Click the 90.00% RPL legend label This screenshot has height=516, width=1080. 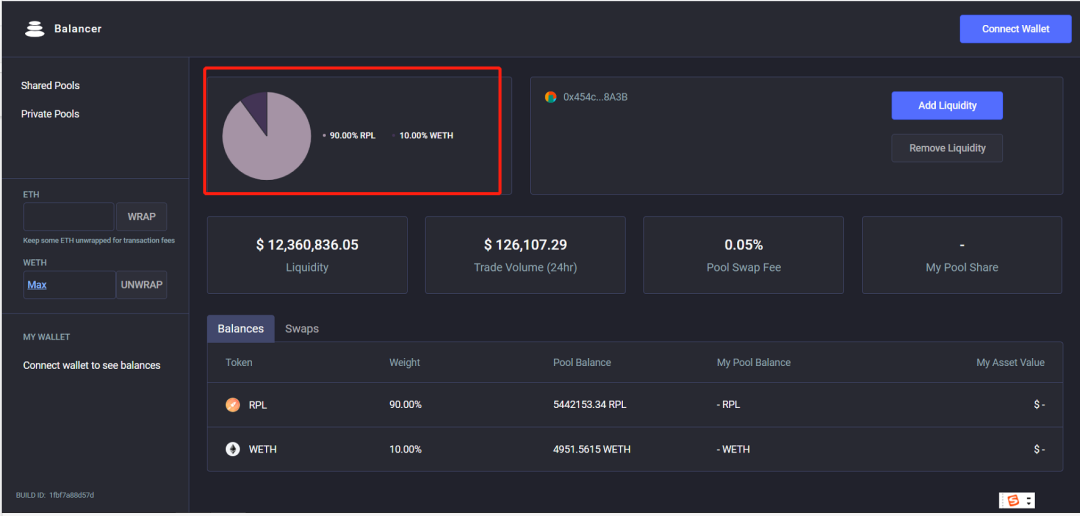[352, 136]
